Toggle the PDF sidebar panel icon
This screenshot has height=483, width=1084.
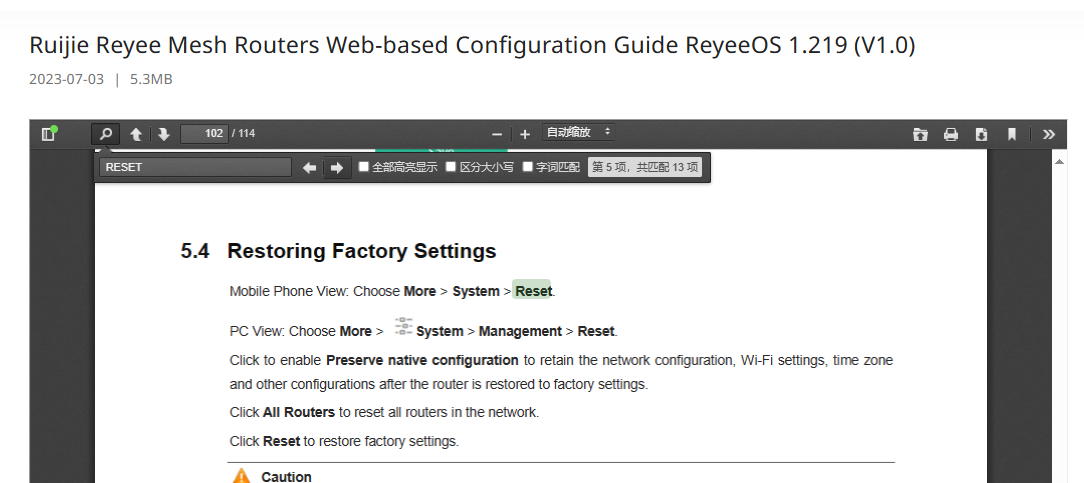[48, 133]
